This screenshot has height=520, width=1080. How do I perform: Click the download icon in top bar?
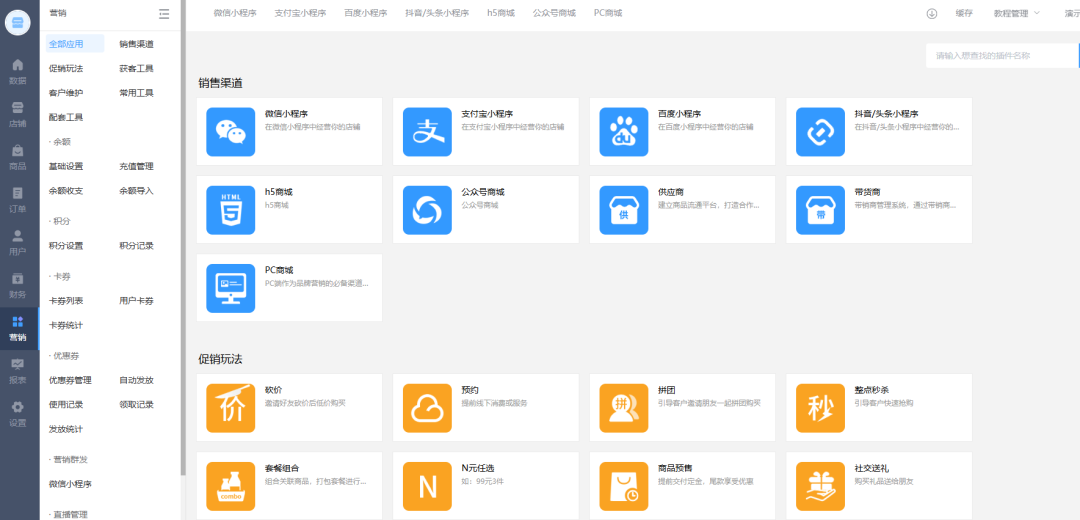click(932, 13)
